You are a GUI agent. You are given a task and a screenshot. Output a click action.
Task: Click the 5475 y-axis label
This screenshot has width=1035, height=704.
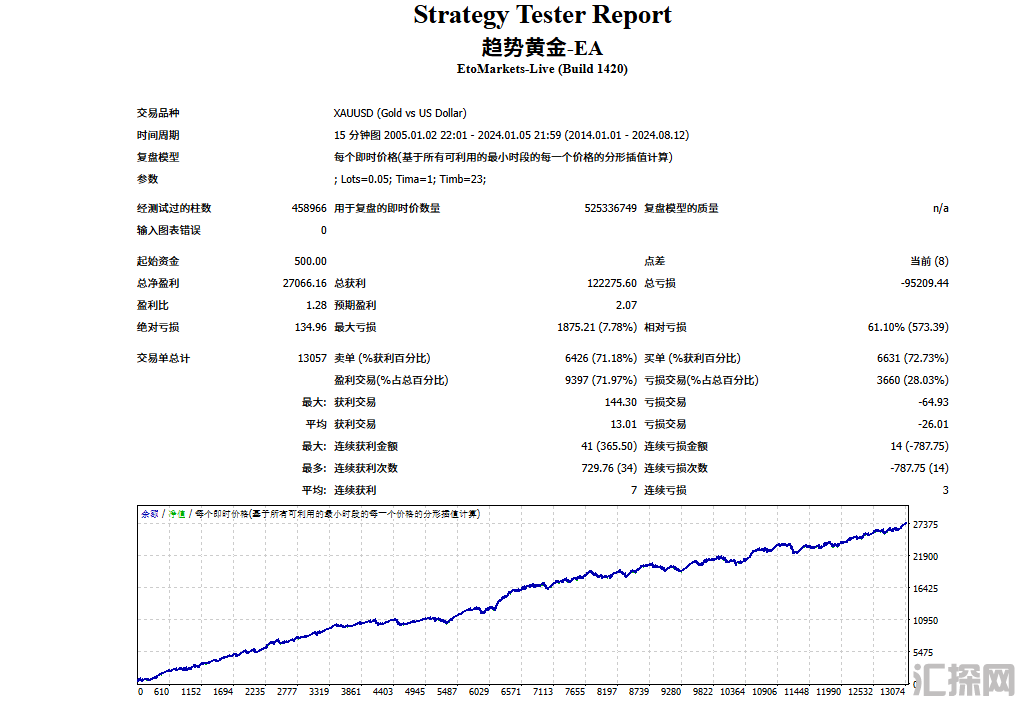pos(923,653)
